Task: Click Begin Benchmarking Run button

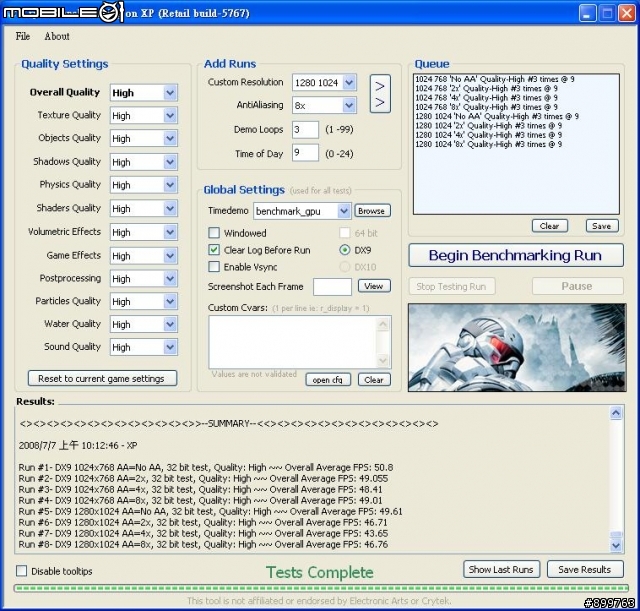Action: point(515,255)
